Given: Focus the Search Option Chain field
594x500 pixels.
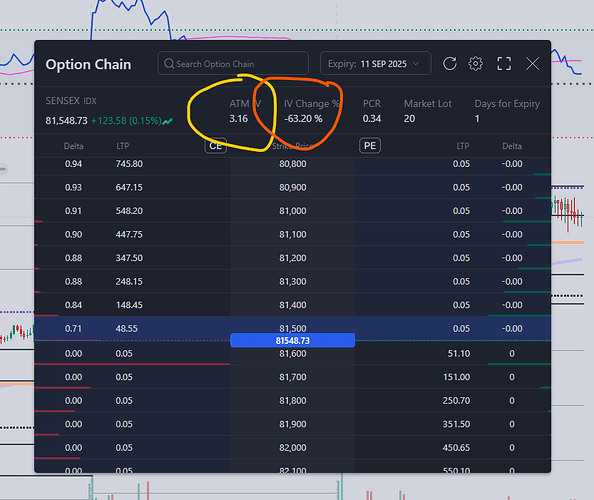Looking at the screenshot, I should pyautogui.click(x=233, y=63).
